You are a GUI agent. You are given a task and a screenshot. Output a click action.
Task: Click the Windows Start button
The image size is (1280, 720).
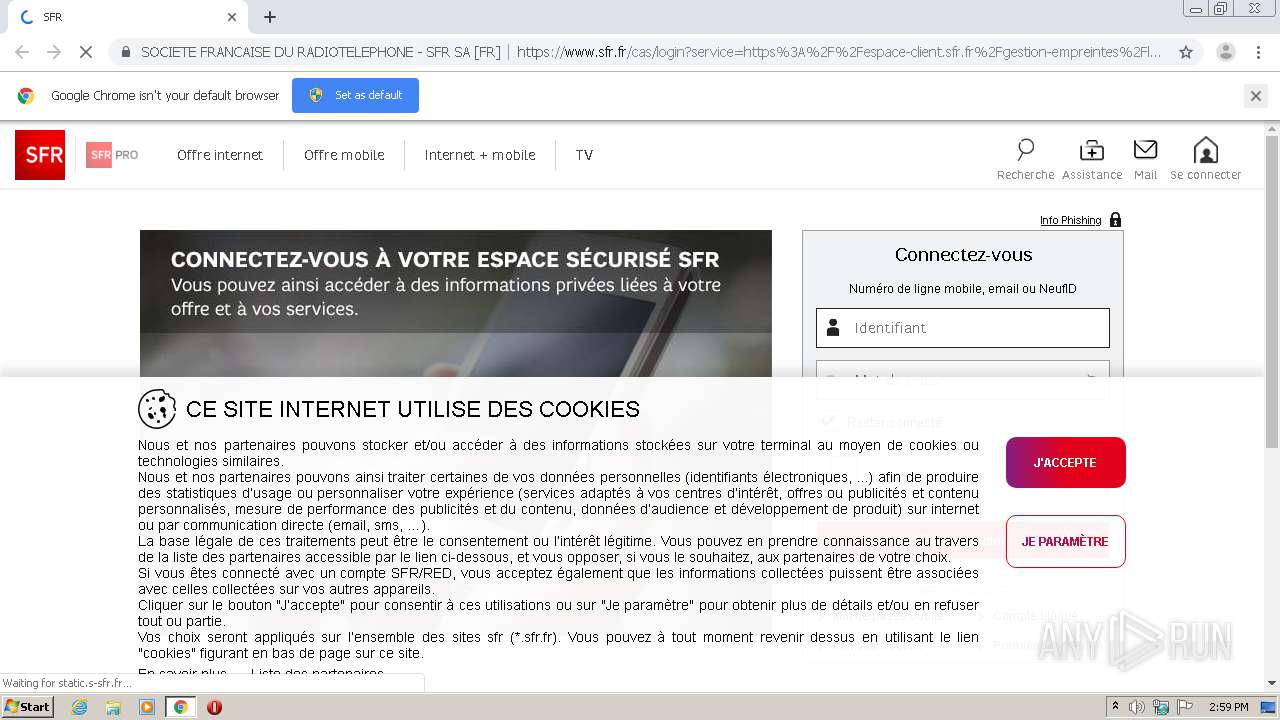click(x=28, y=707)
